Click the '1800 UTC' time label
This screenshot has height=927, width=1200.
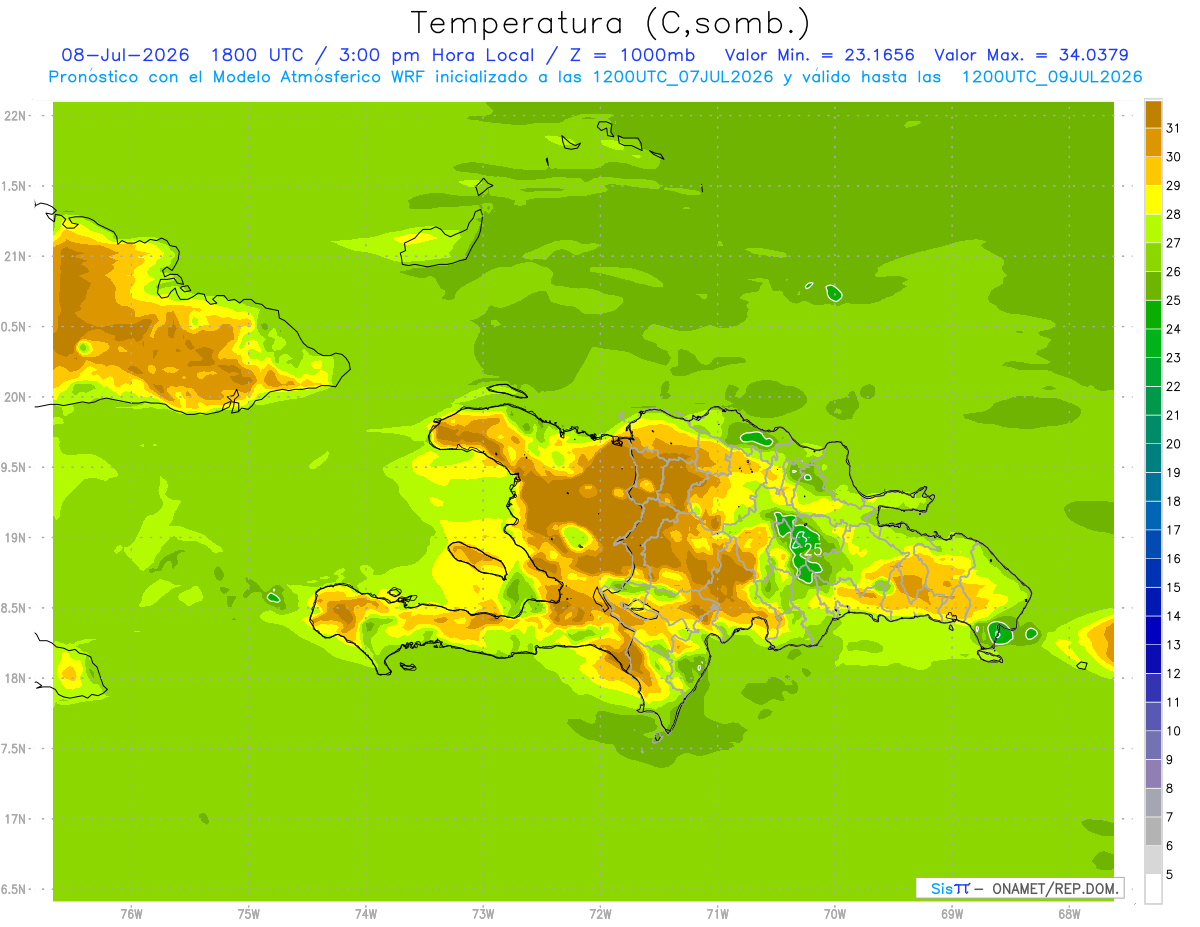[x=258, y=55]
